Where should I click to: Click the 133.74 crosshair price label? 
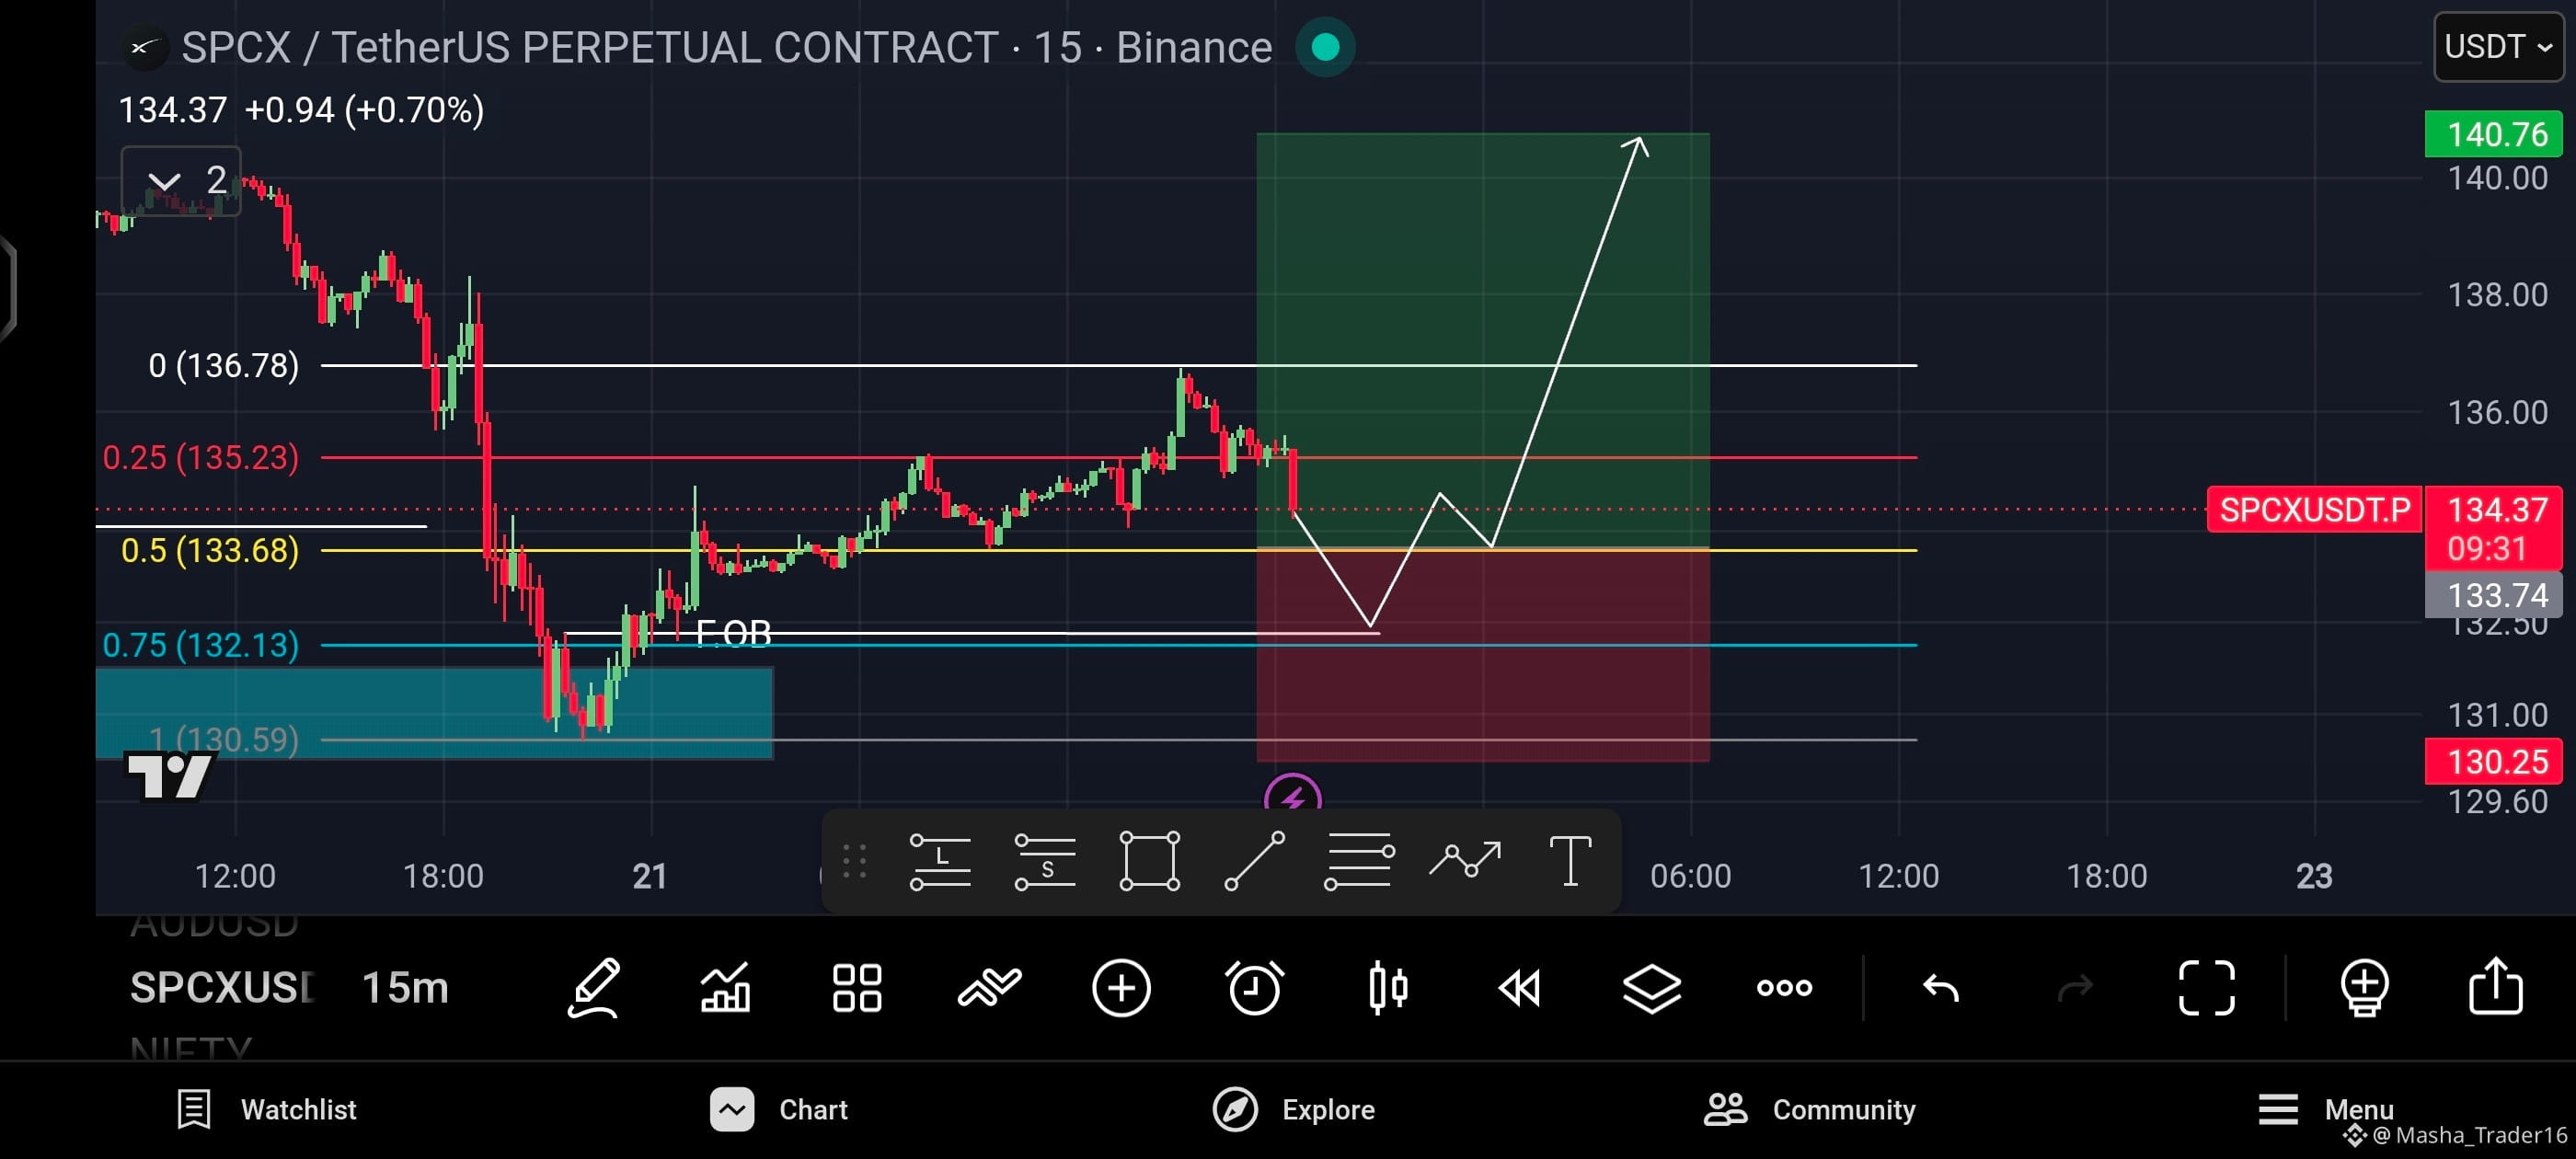pyautogui.click(x=2495, y=595)
